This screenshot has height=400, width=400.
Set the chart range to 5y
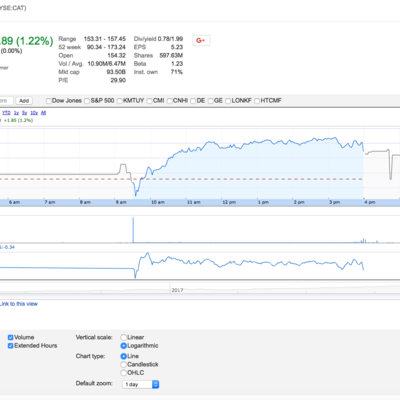point(25,113)
